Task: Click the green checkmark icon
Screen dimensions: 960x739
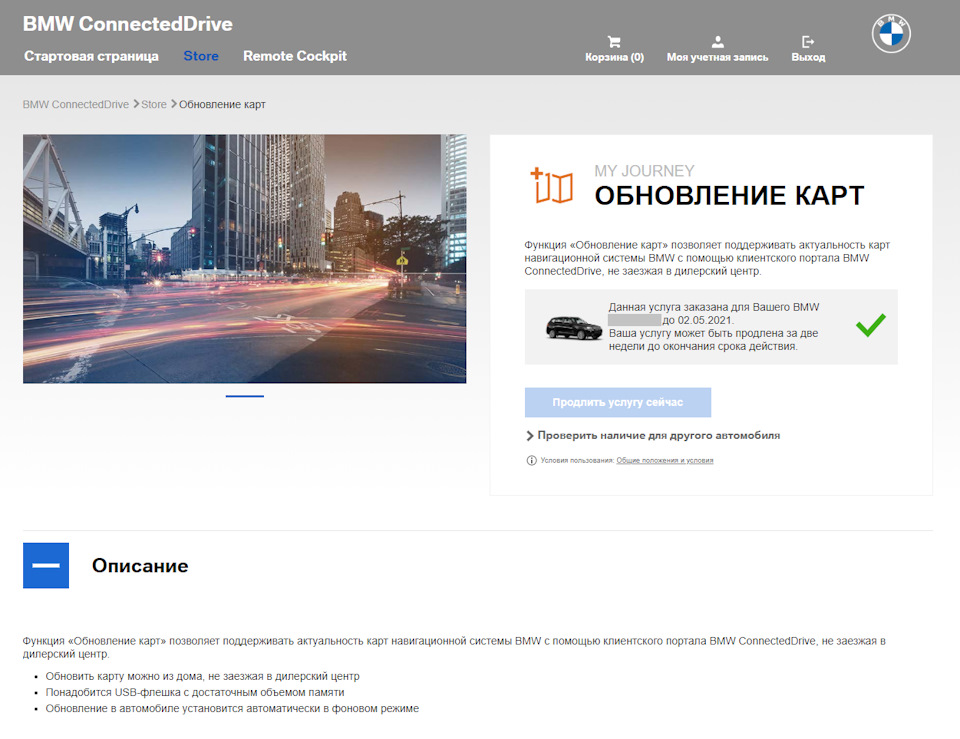Action: coord(871,325)
